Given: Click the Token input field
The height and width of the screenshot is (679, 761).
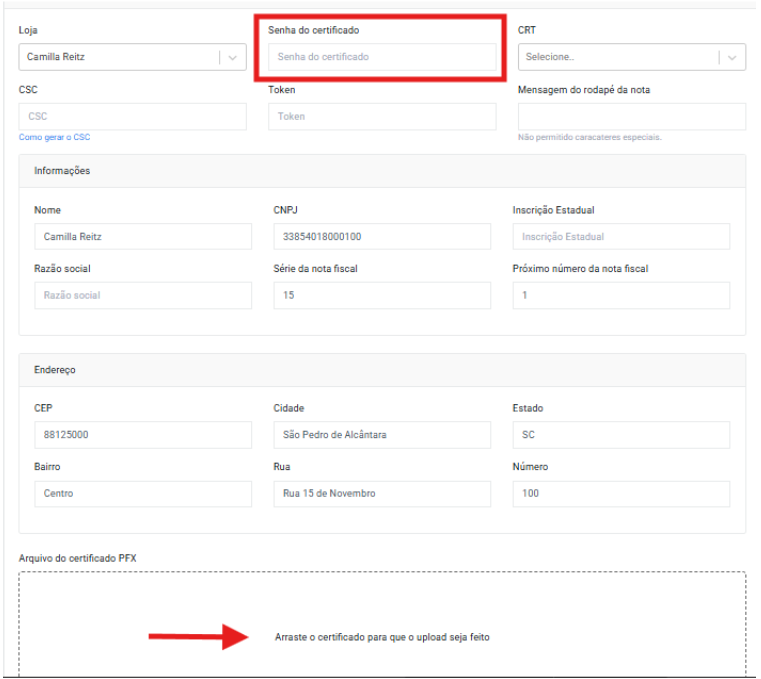Looking at the screenshot, I should 382,117.
